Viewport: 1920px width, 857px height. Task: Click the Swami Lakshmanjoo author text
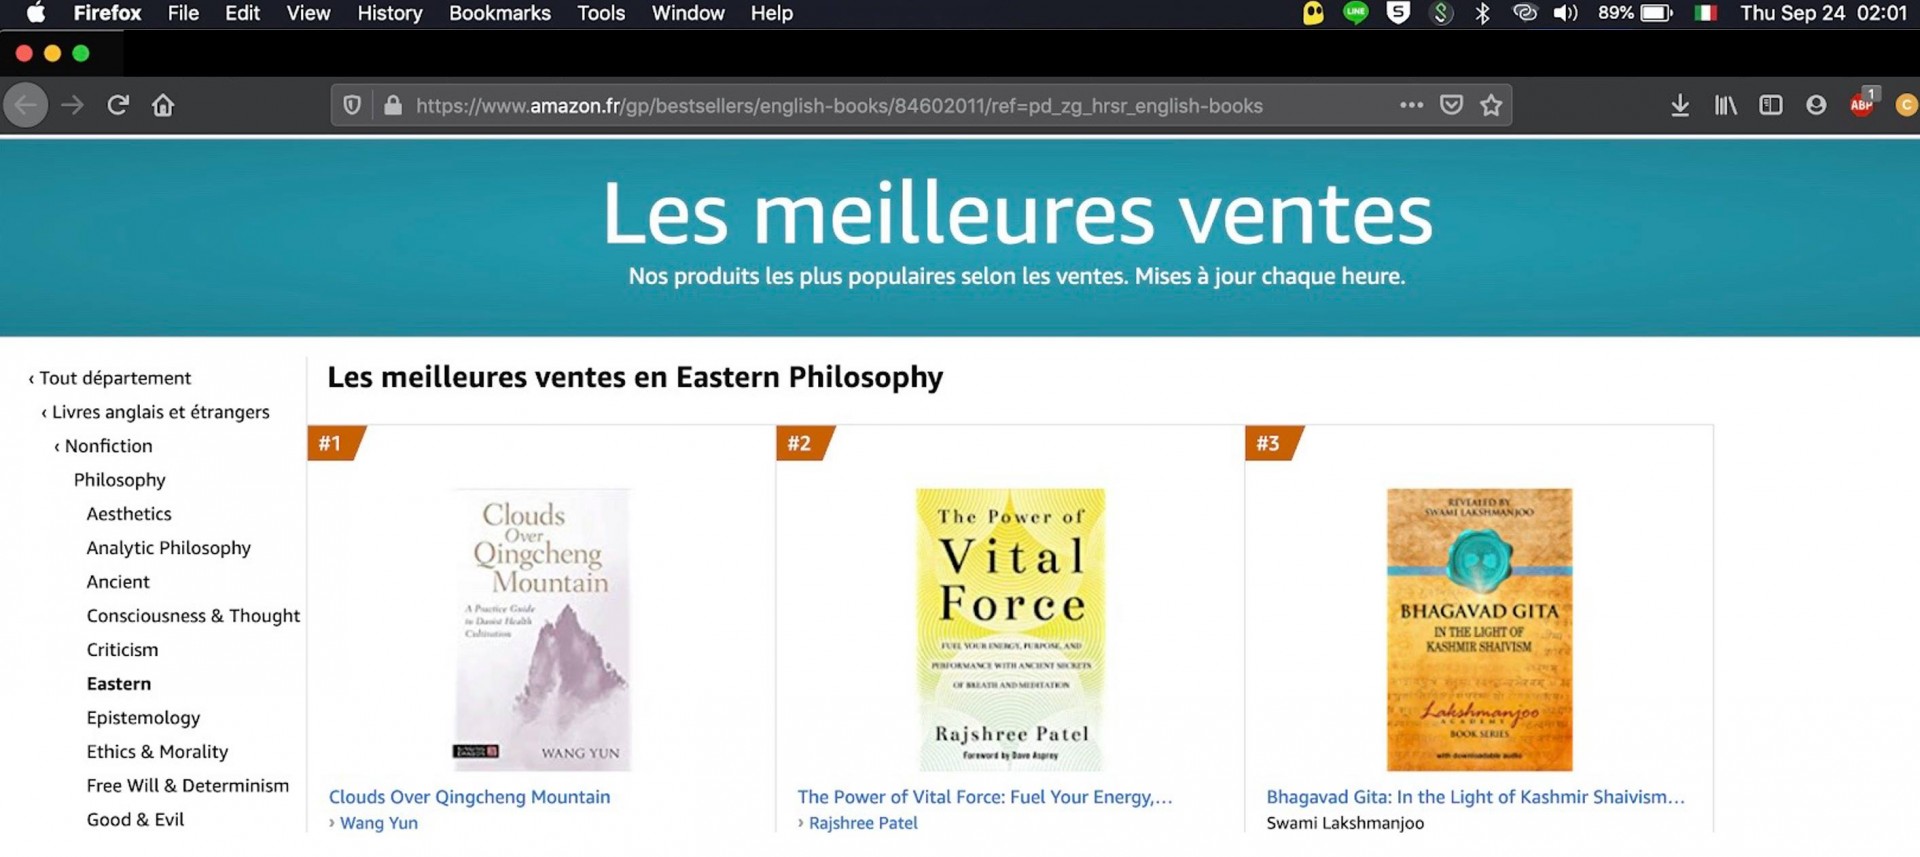(x=1345, y=823)
